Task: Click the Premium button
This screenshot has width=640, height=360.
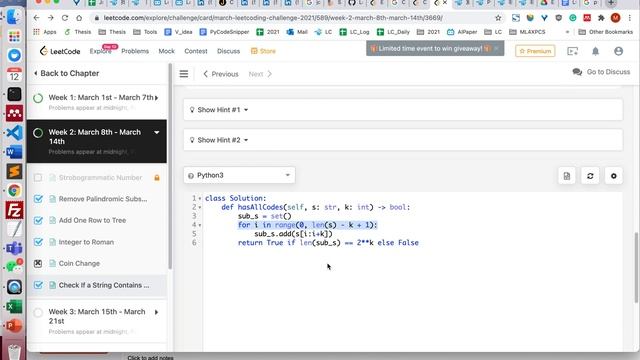Action: pos(535,51)
